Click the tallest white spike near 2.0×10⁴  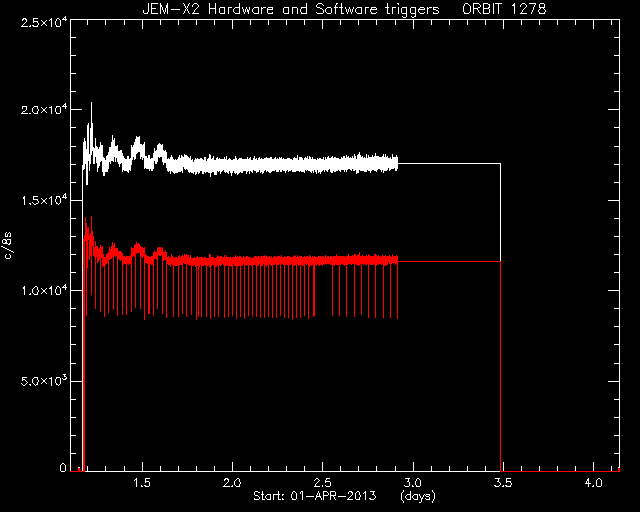[91, 112]
